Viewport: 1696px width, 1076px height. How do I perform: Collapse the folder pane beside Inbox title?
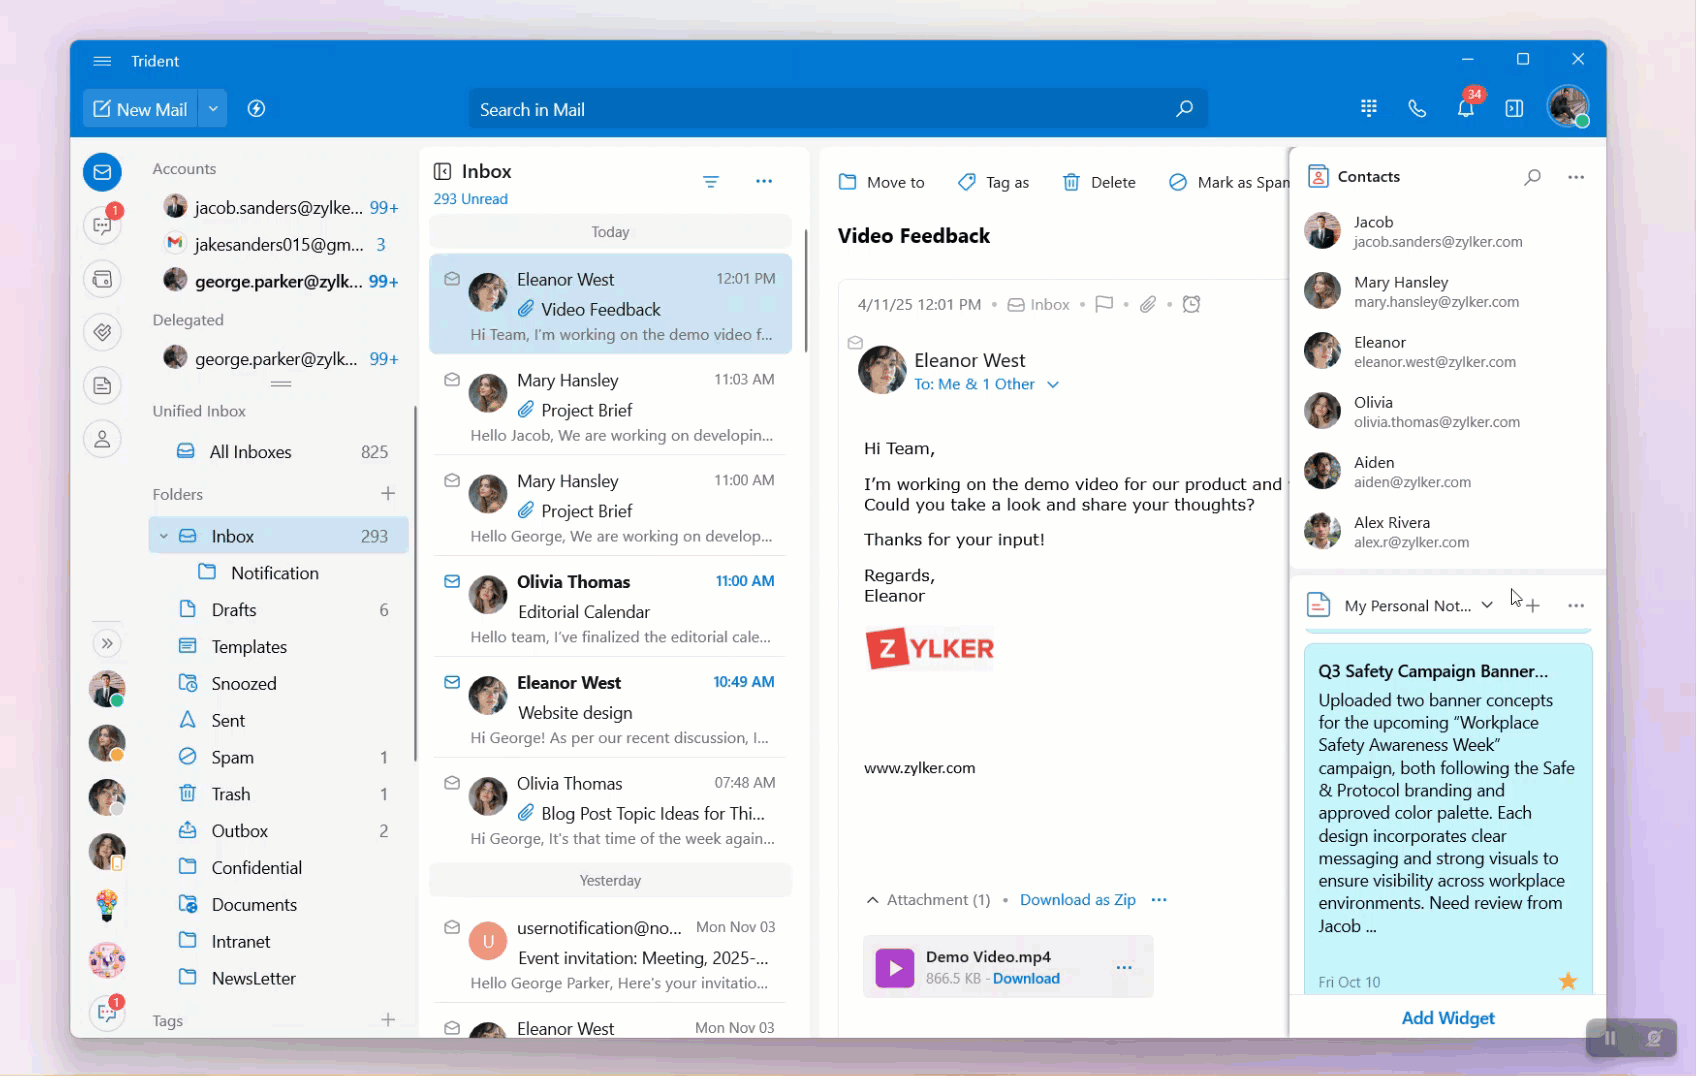click(x=442, y=171)
